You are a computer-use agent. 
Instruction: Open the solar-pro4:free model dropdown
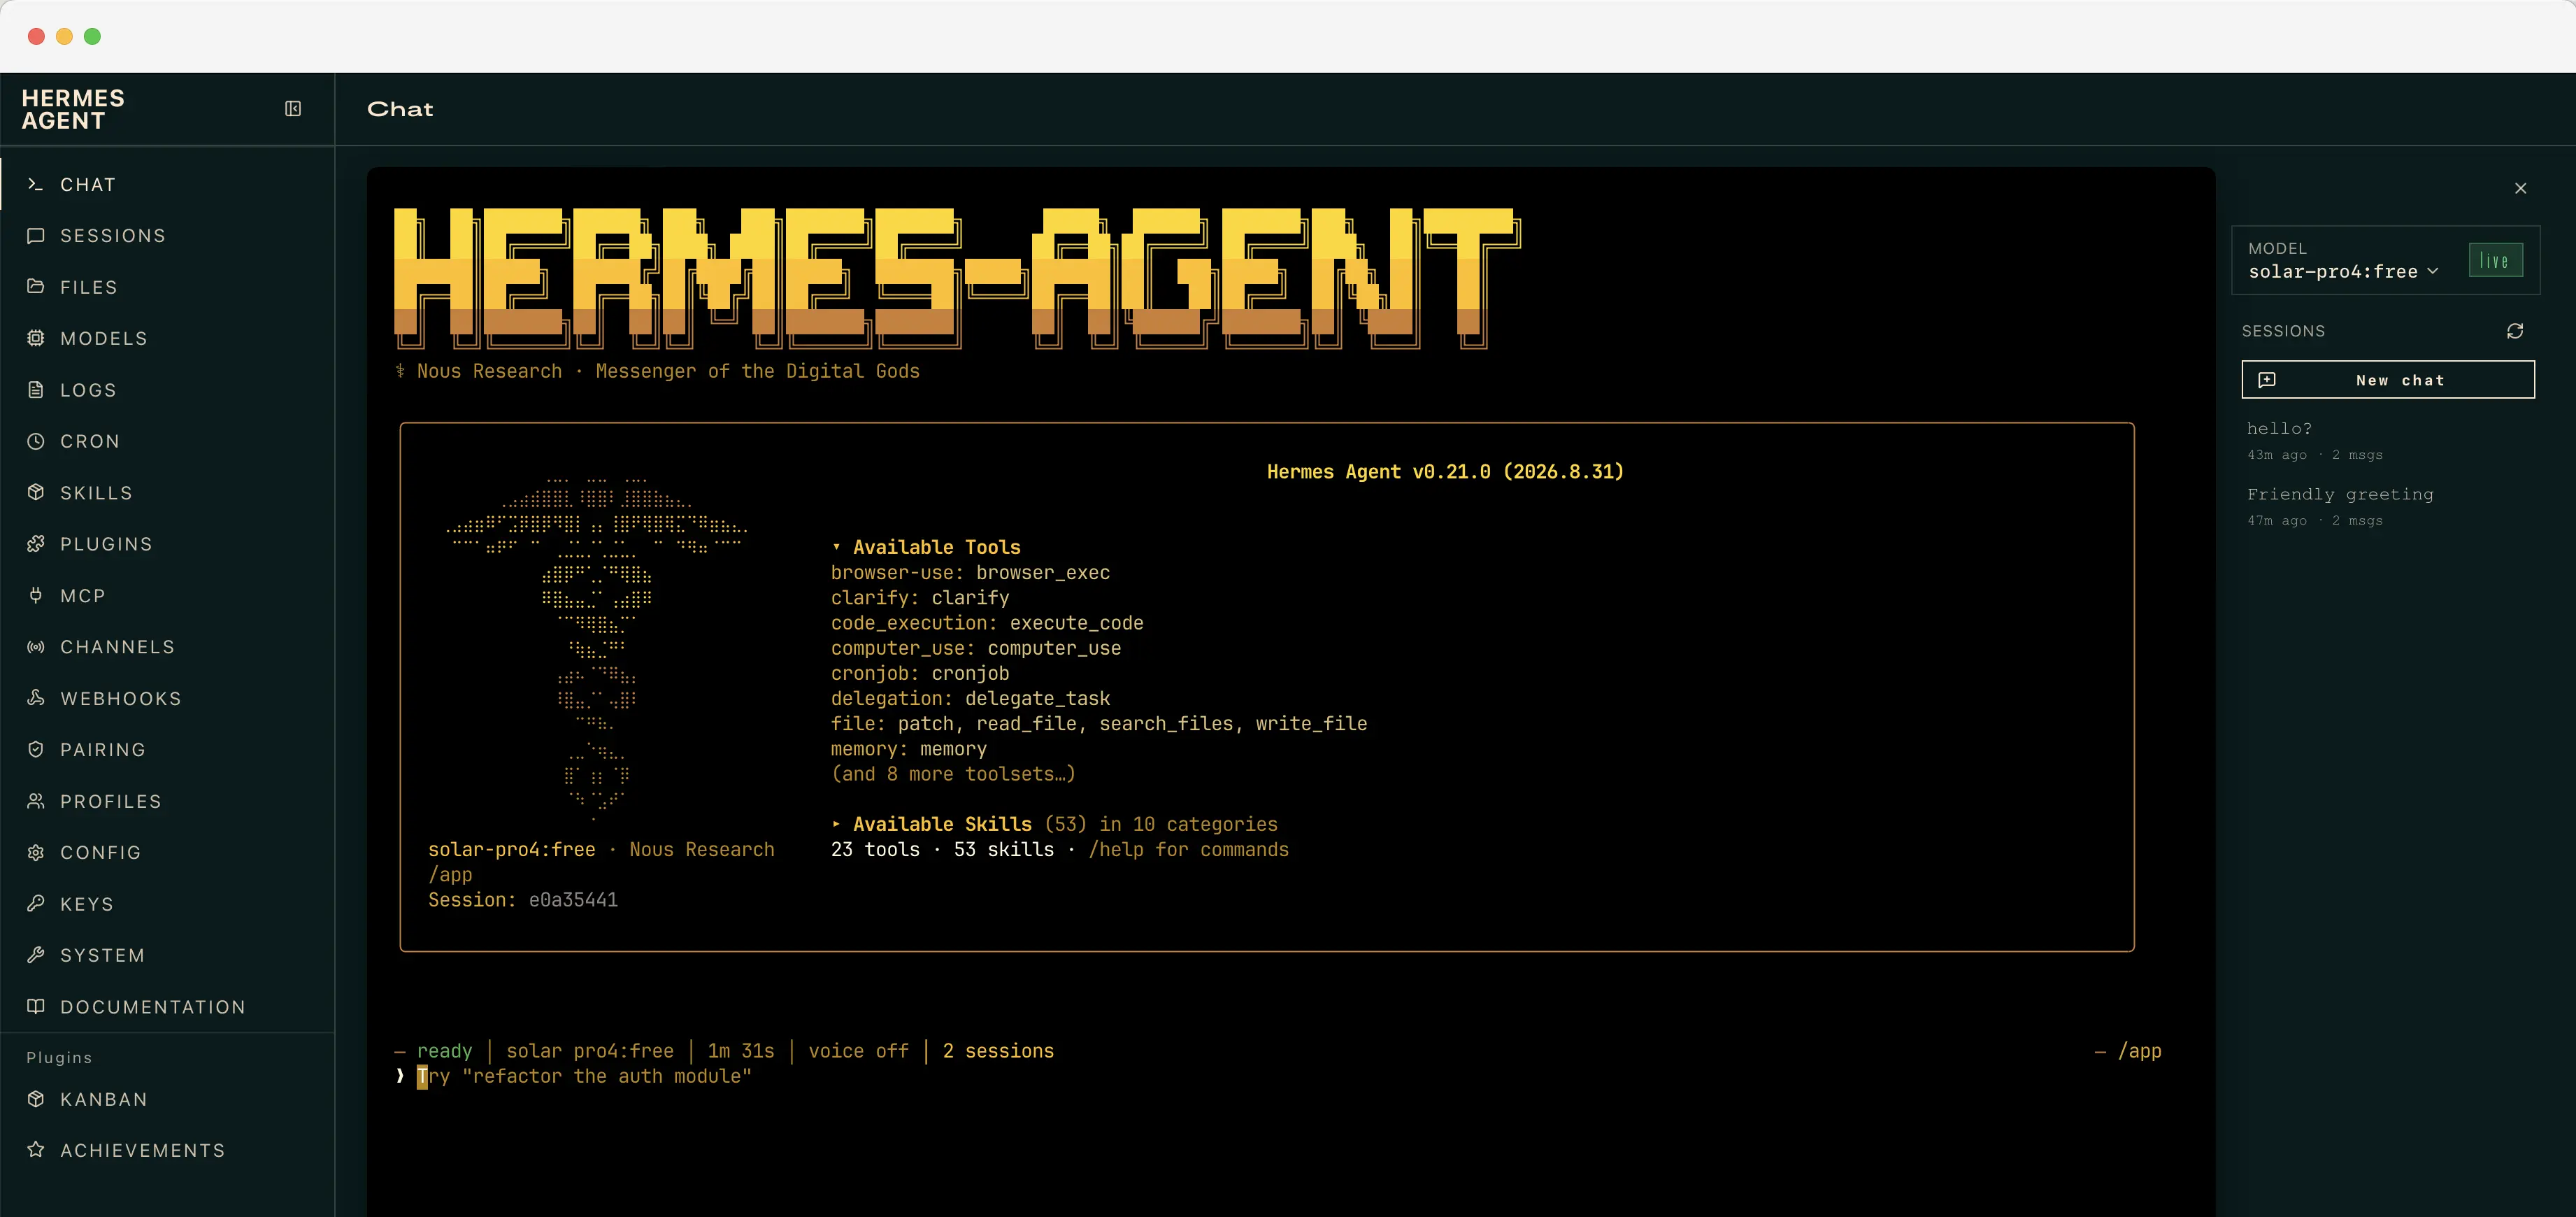(x=2343, y=272)
